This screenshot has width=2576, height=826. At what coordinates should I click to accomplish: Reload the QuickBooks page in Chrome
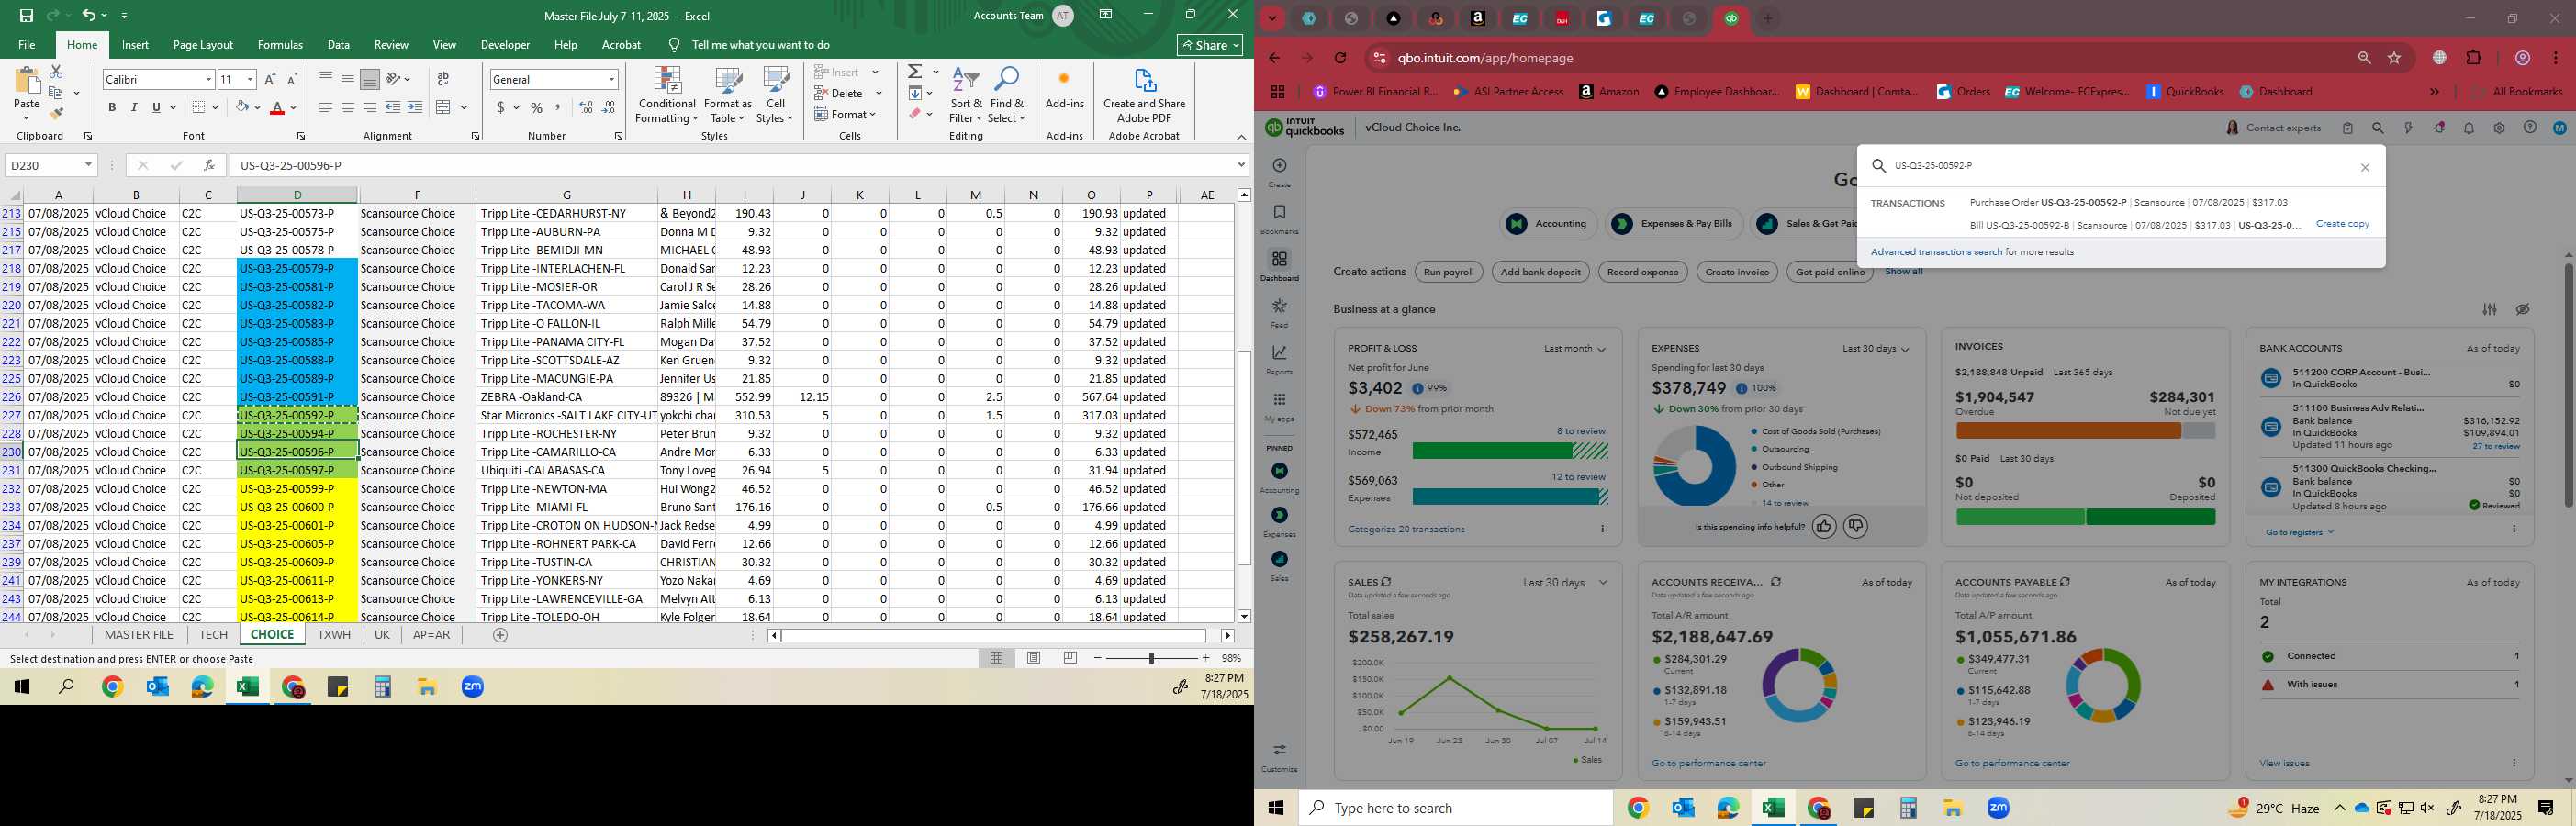(x=1340, y=58)
